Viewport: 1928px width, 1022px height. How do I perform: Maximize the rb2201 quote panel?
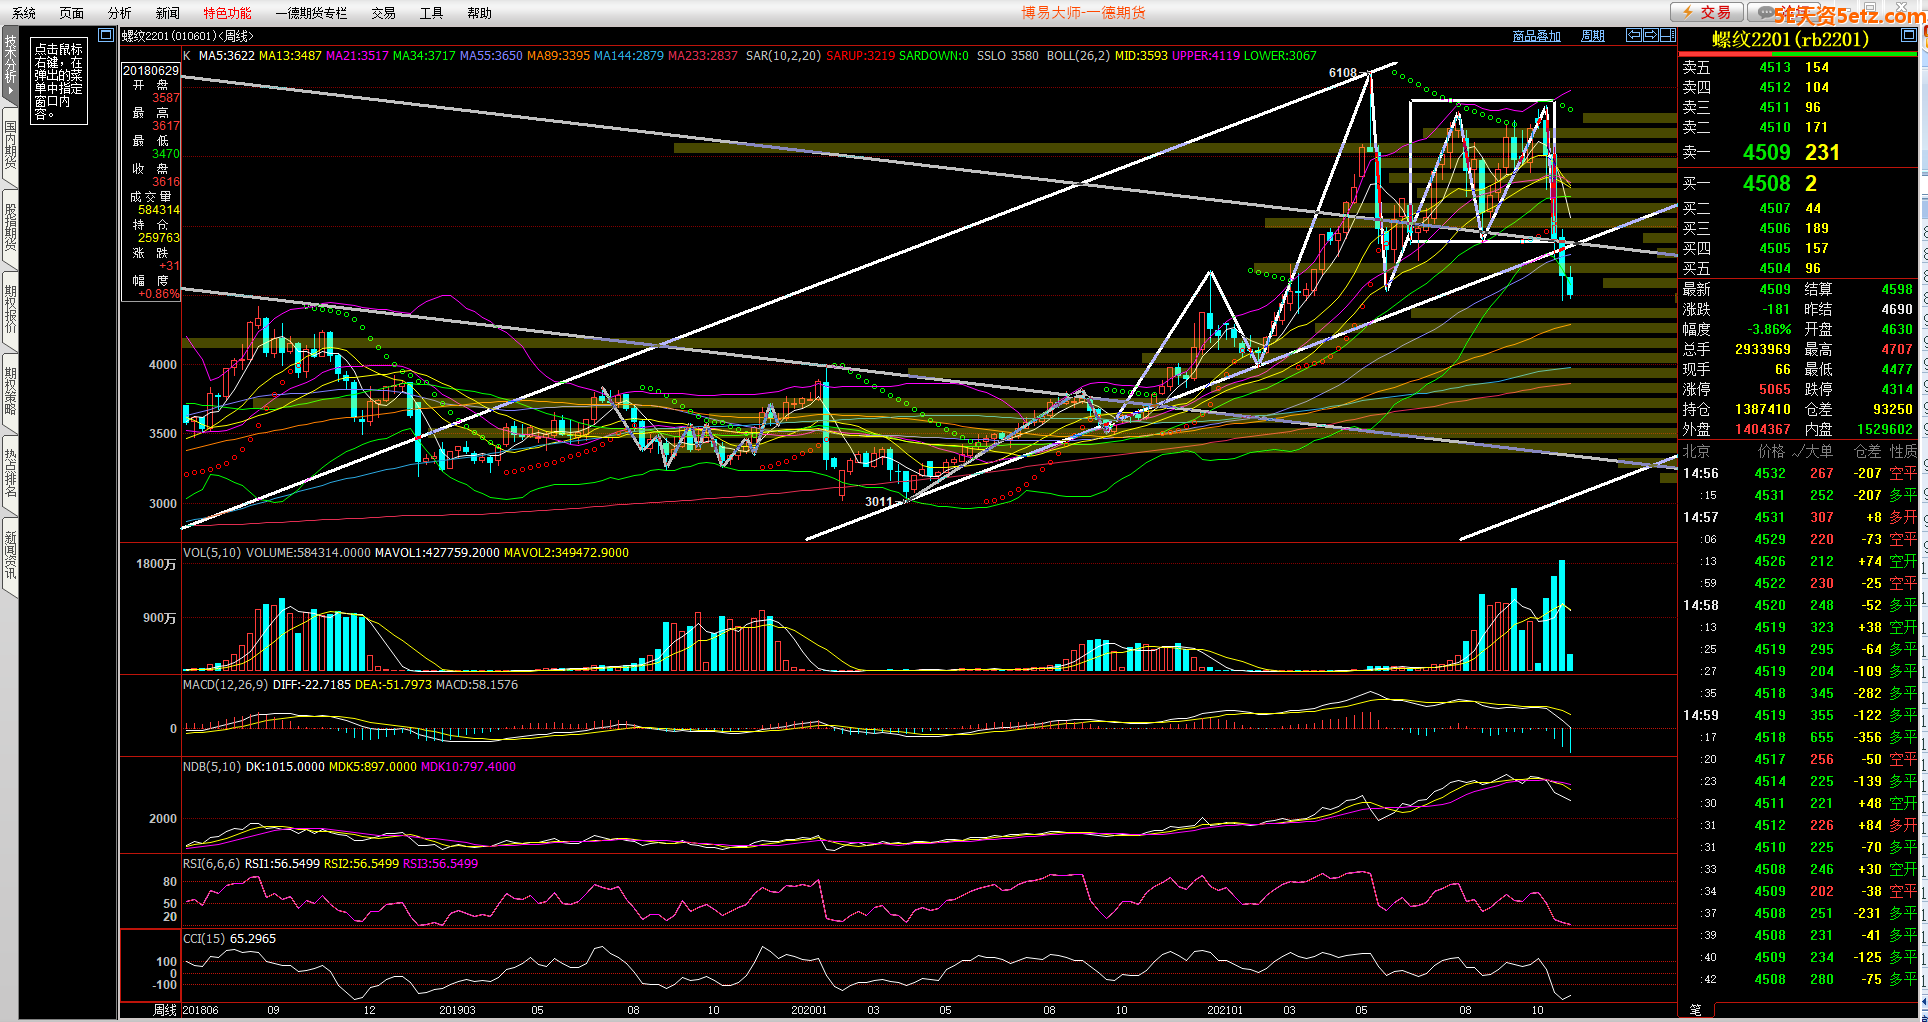pos(1908,35)
